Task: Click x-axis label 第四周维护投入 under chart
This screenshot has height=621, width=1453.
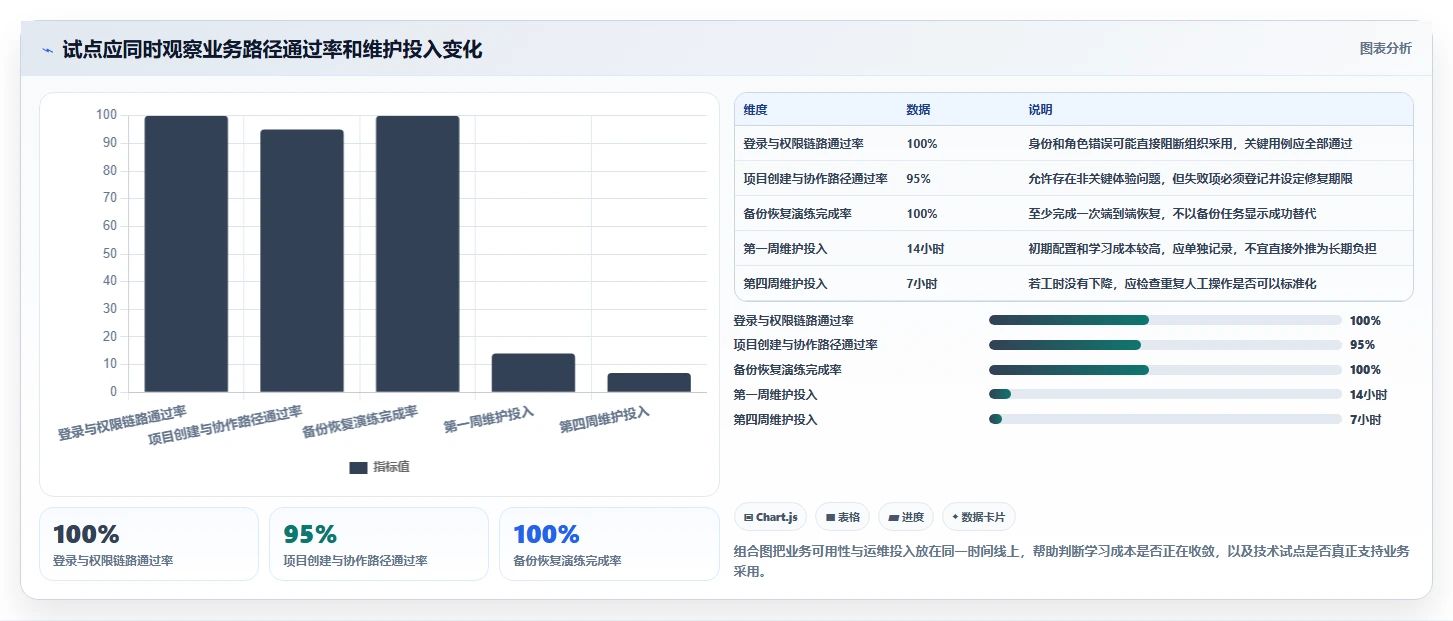Action: pos(604,420)
